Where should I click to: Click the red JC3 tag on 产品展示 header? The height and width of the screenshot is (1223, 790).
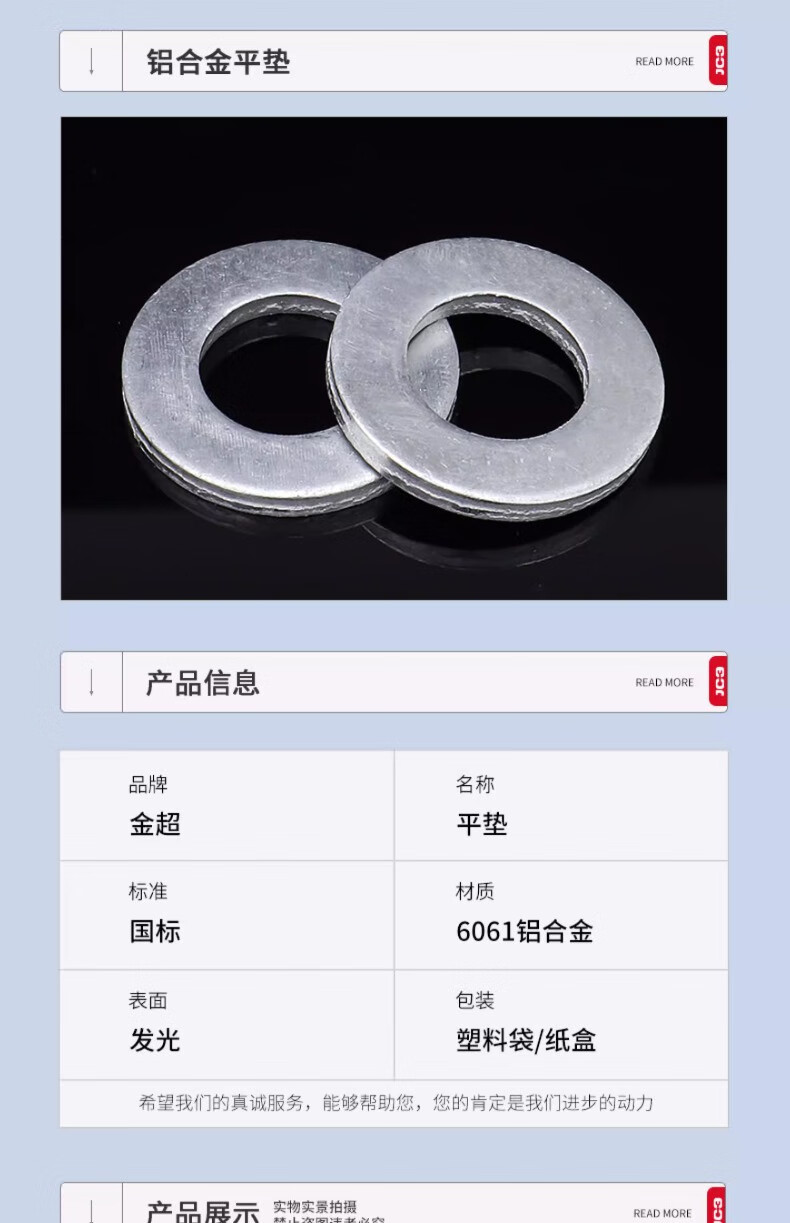click(x=718, y=1205)
